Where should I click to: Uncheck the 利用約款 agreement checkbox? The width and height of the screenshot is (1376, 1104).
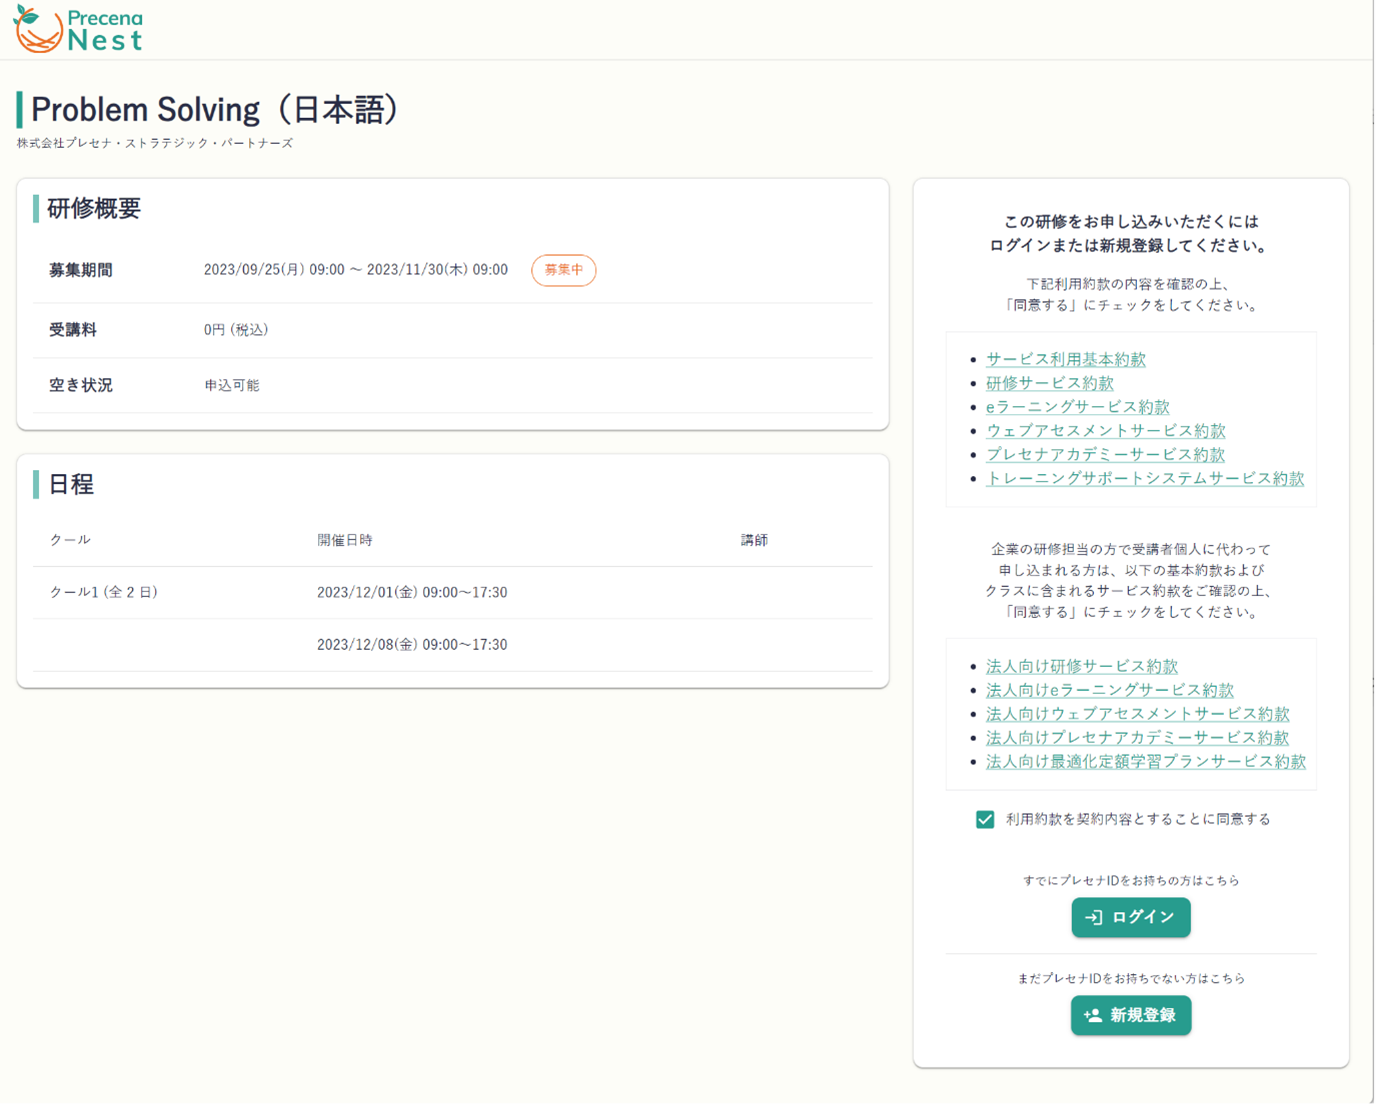pos(985,819)
